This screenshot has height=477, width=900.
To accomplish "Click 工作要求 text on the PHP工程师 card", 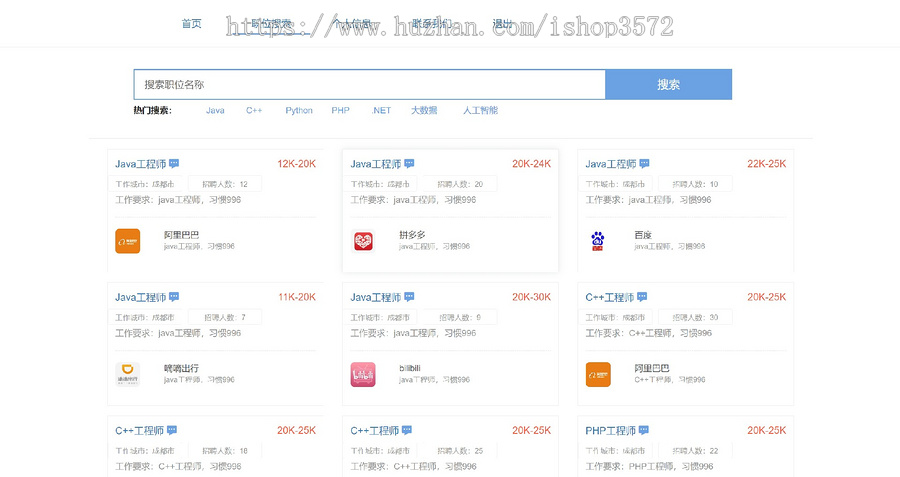I will 649,466.
